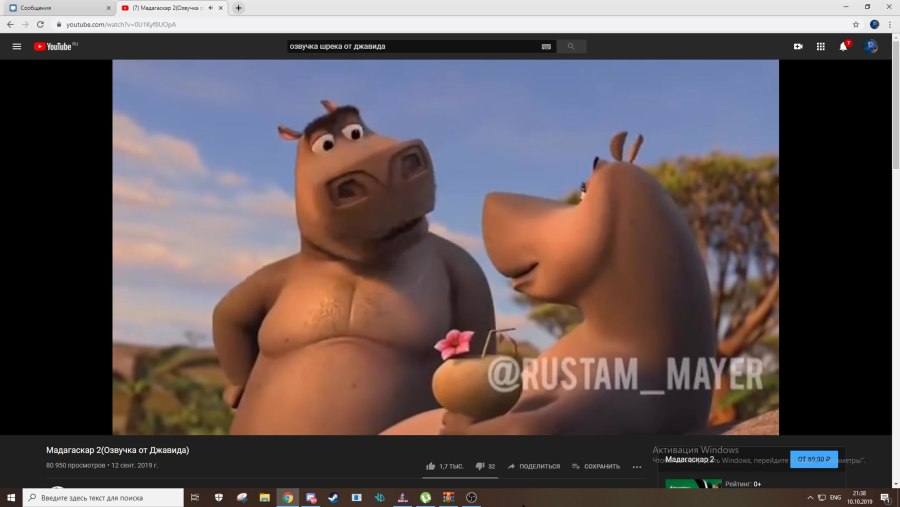Open the notifications bell
900x507 pixels.
(843, 47)
